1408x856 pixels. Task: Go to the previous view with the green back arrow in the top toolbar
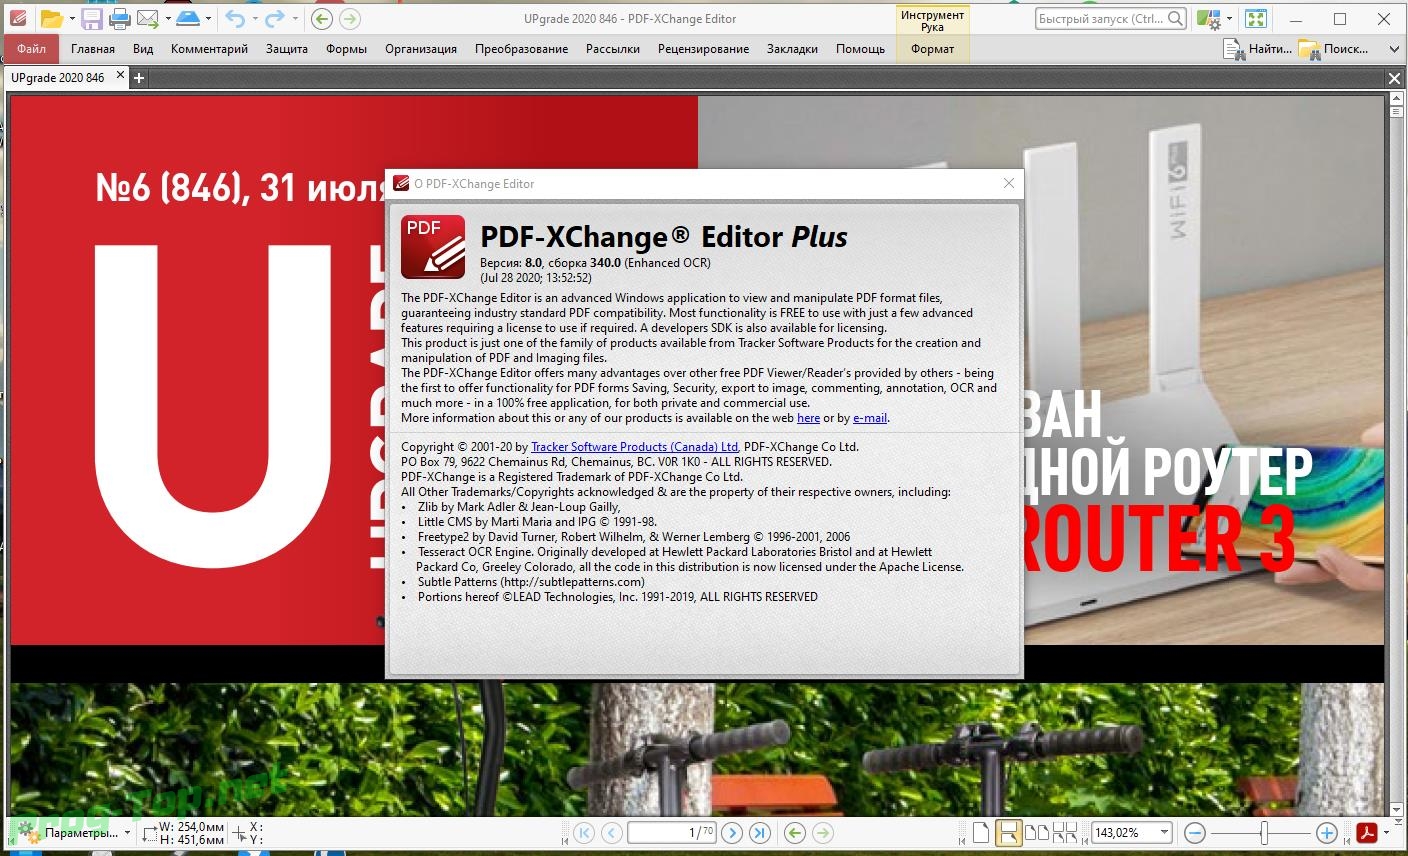[322, 18]
